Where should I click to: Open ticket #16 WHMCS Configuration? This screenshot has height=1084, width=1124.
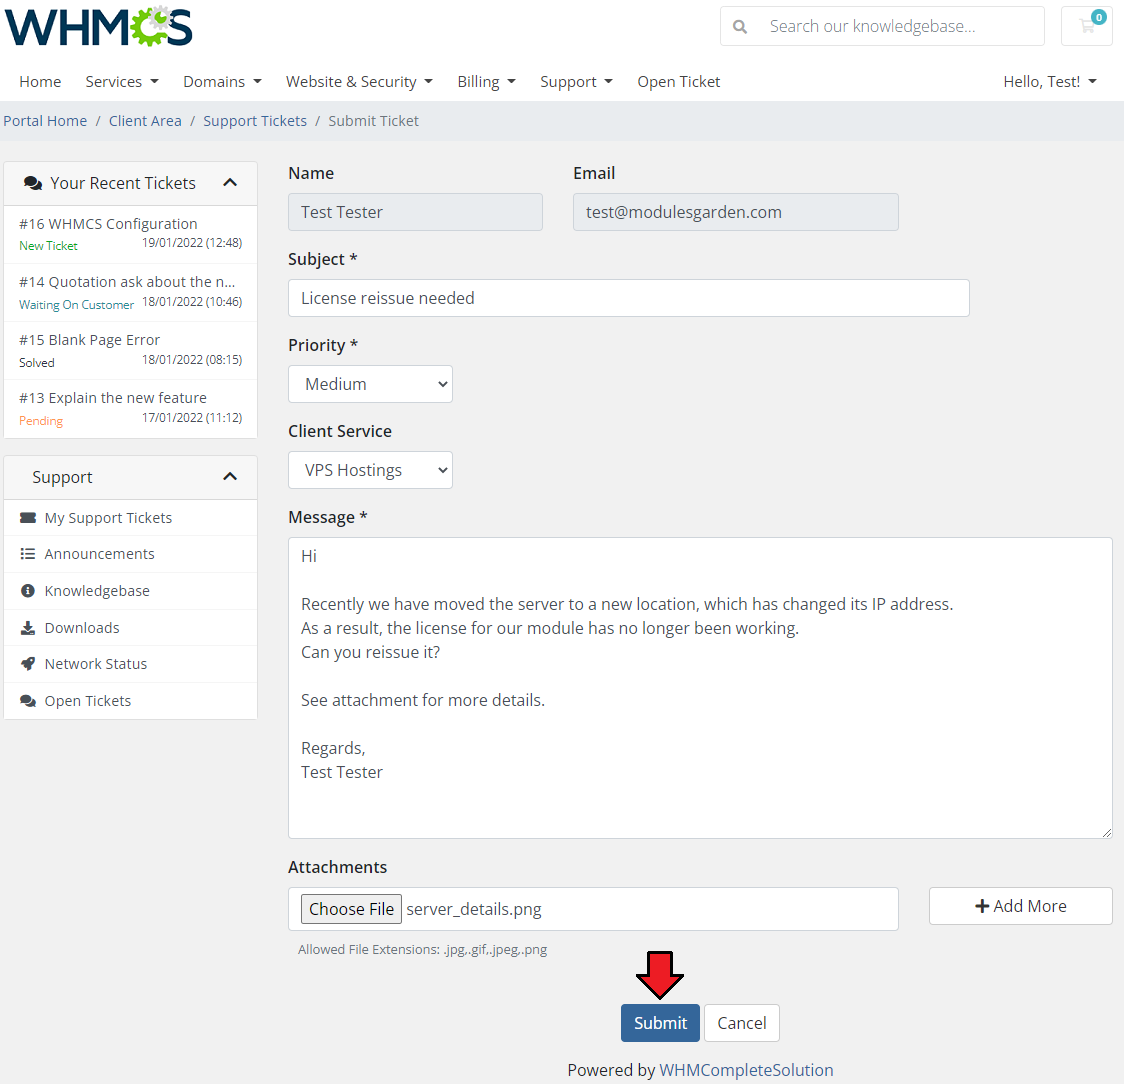point(130,234)
